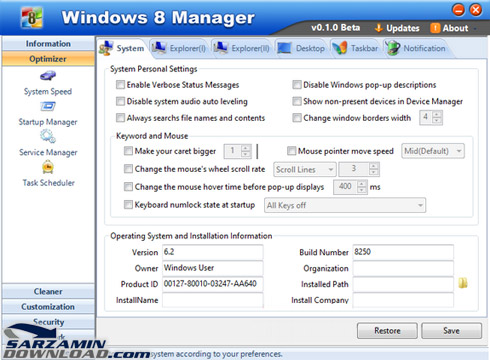This screenshot has height=360, width=490.
Task: Open the Scroll Lines dropdown
Action: tap(304, 169)
